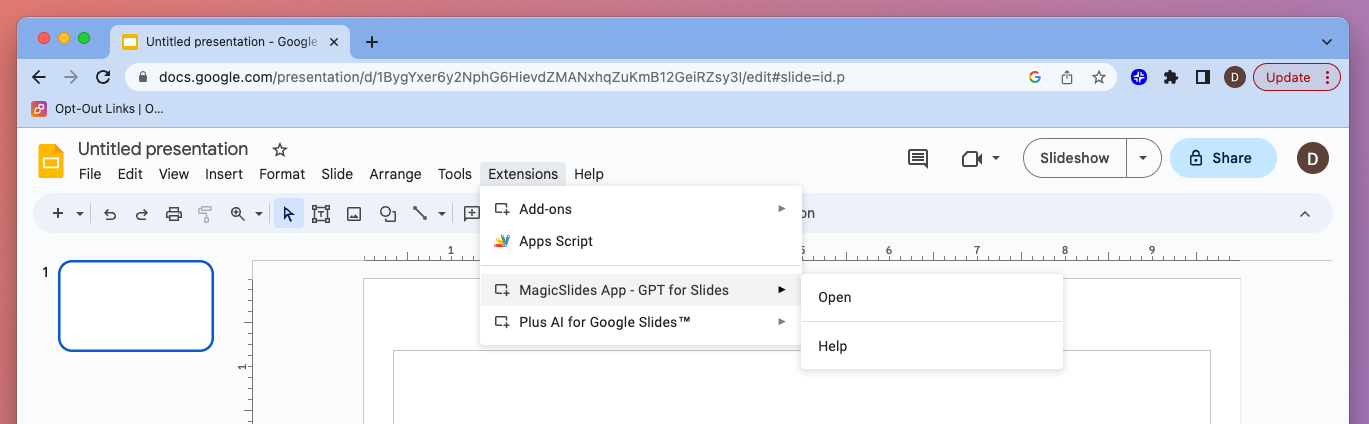Click Open in the MagicSlides submenu
The width and height of the screenshot is (1369, 424).
[x=932, y=297]
